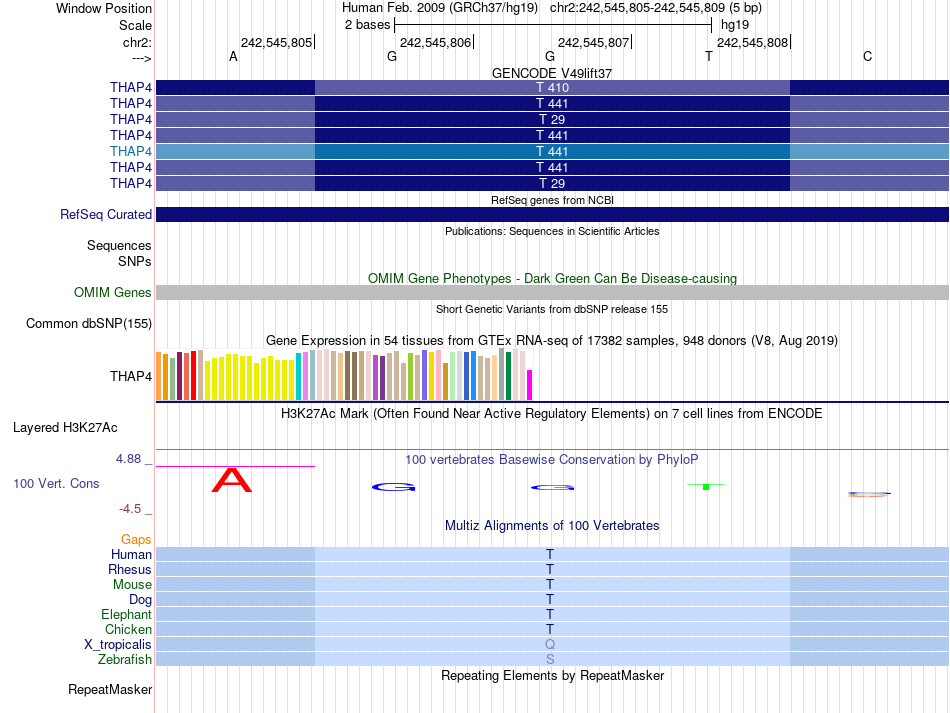
Task: Click the A base in the sequence row
Action: (x=233, y=56)
